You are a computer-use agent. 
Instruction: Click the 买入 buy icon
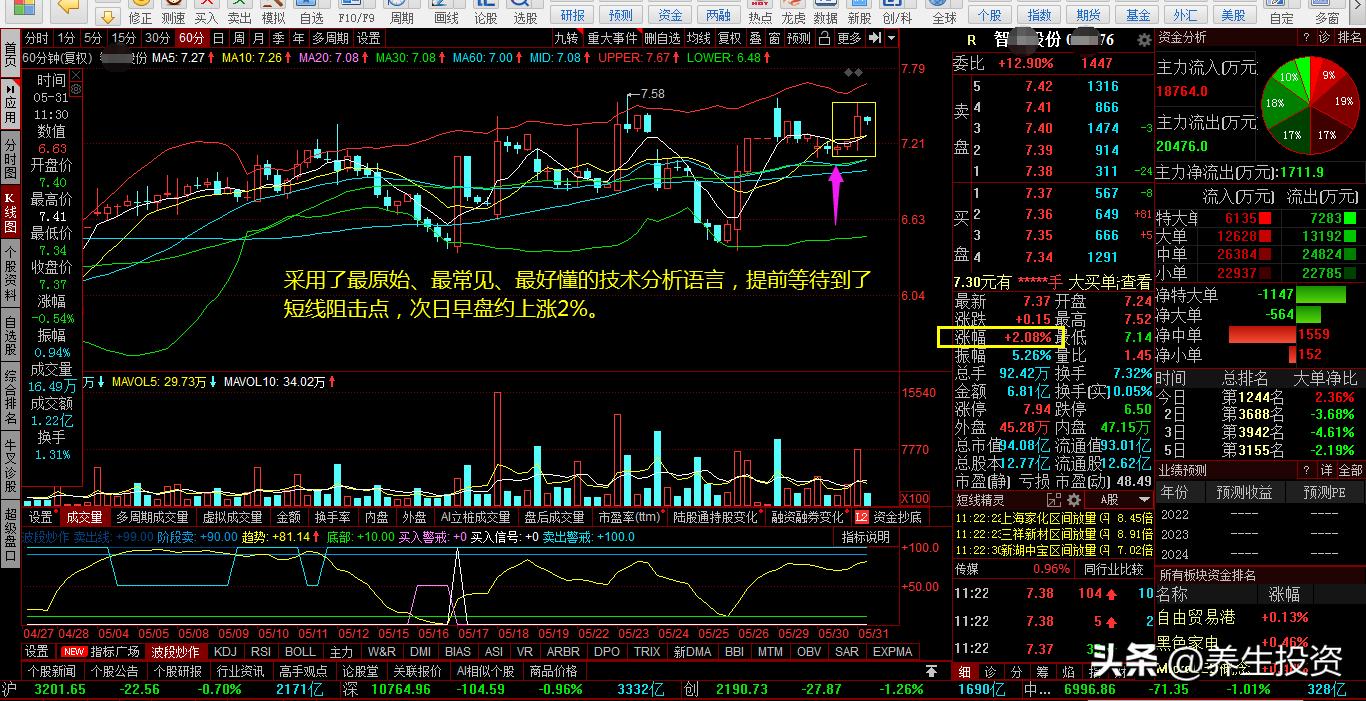tap(206, 12)
